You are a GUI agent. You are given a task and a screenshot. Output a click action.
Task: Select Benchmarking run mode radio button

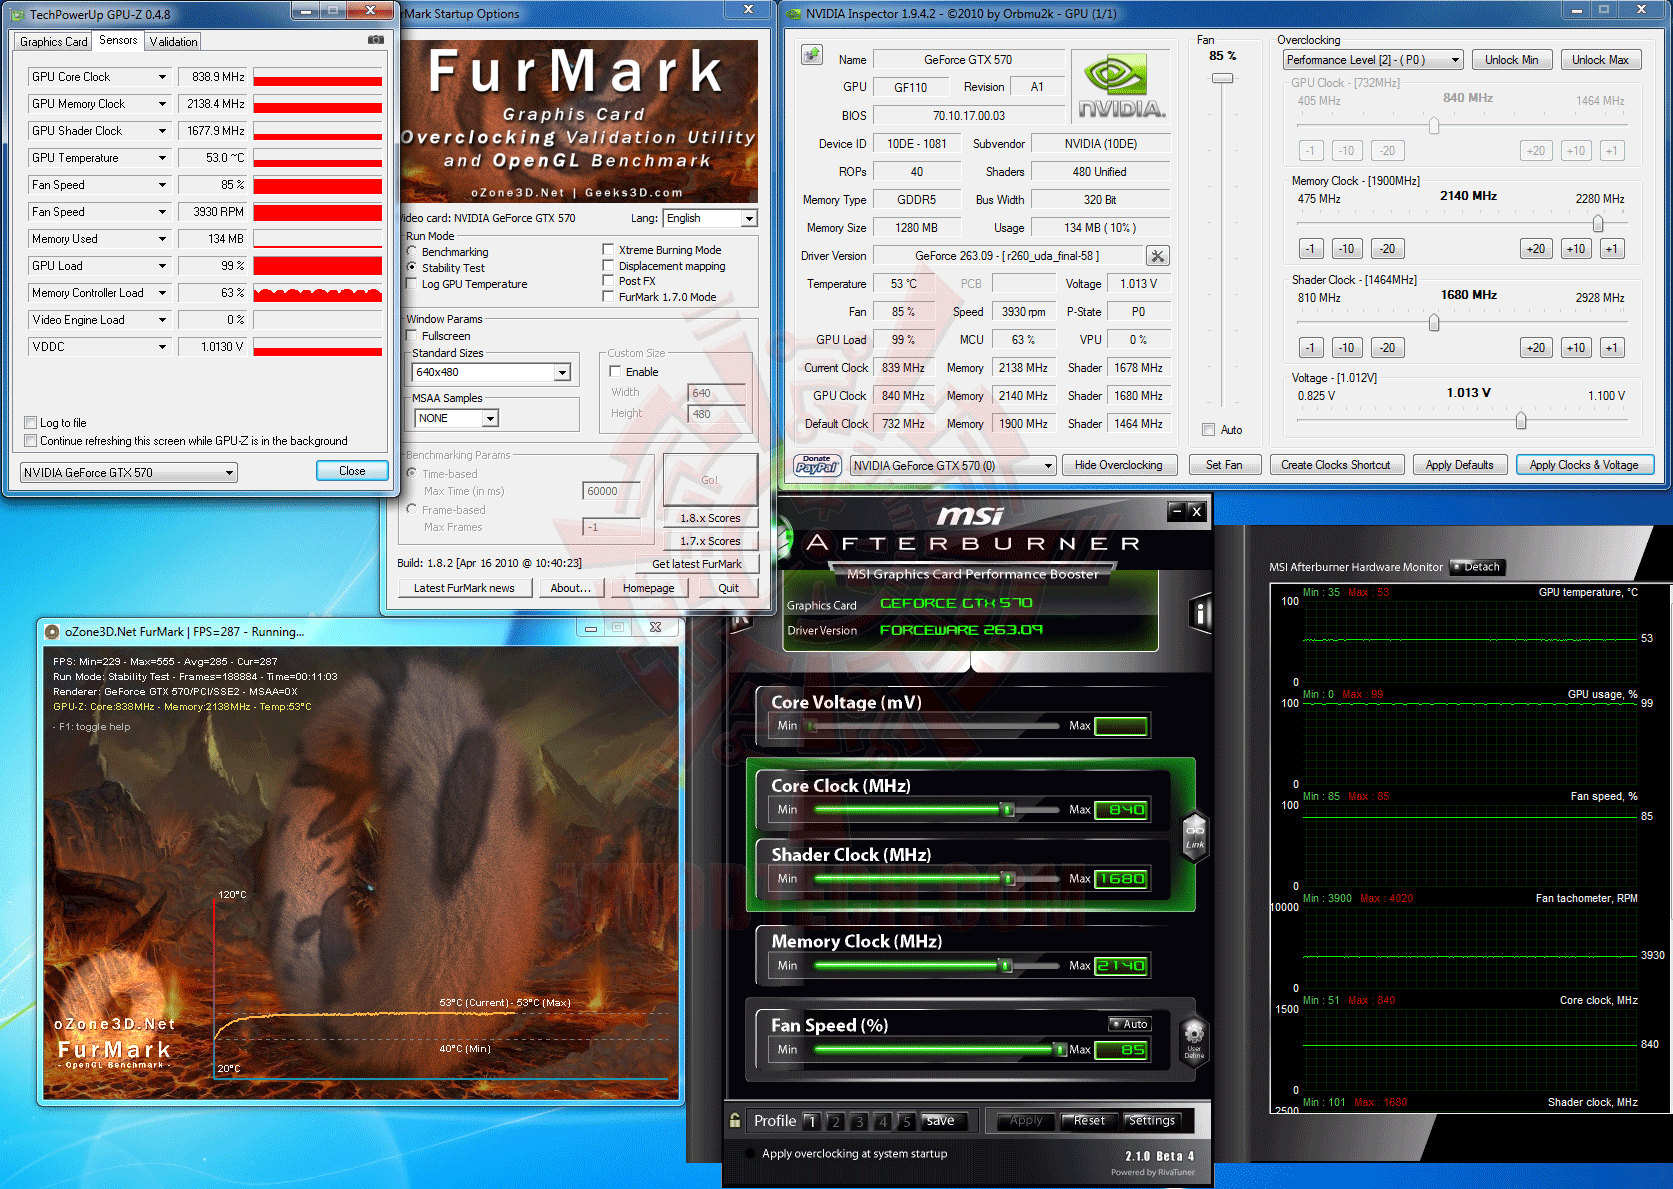coord(412,252)
